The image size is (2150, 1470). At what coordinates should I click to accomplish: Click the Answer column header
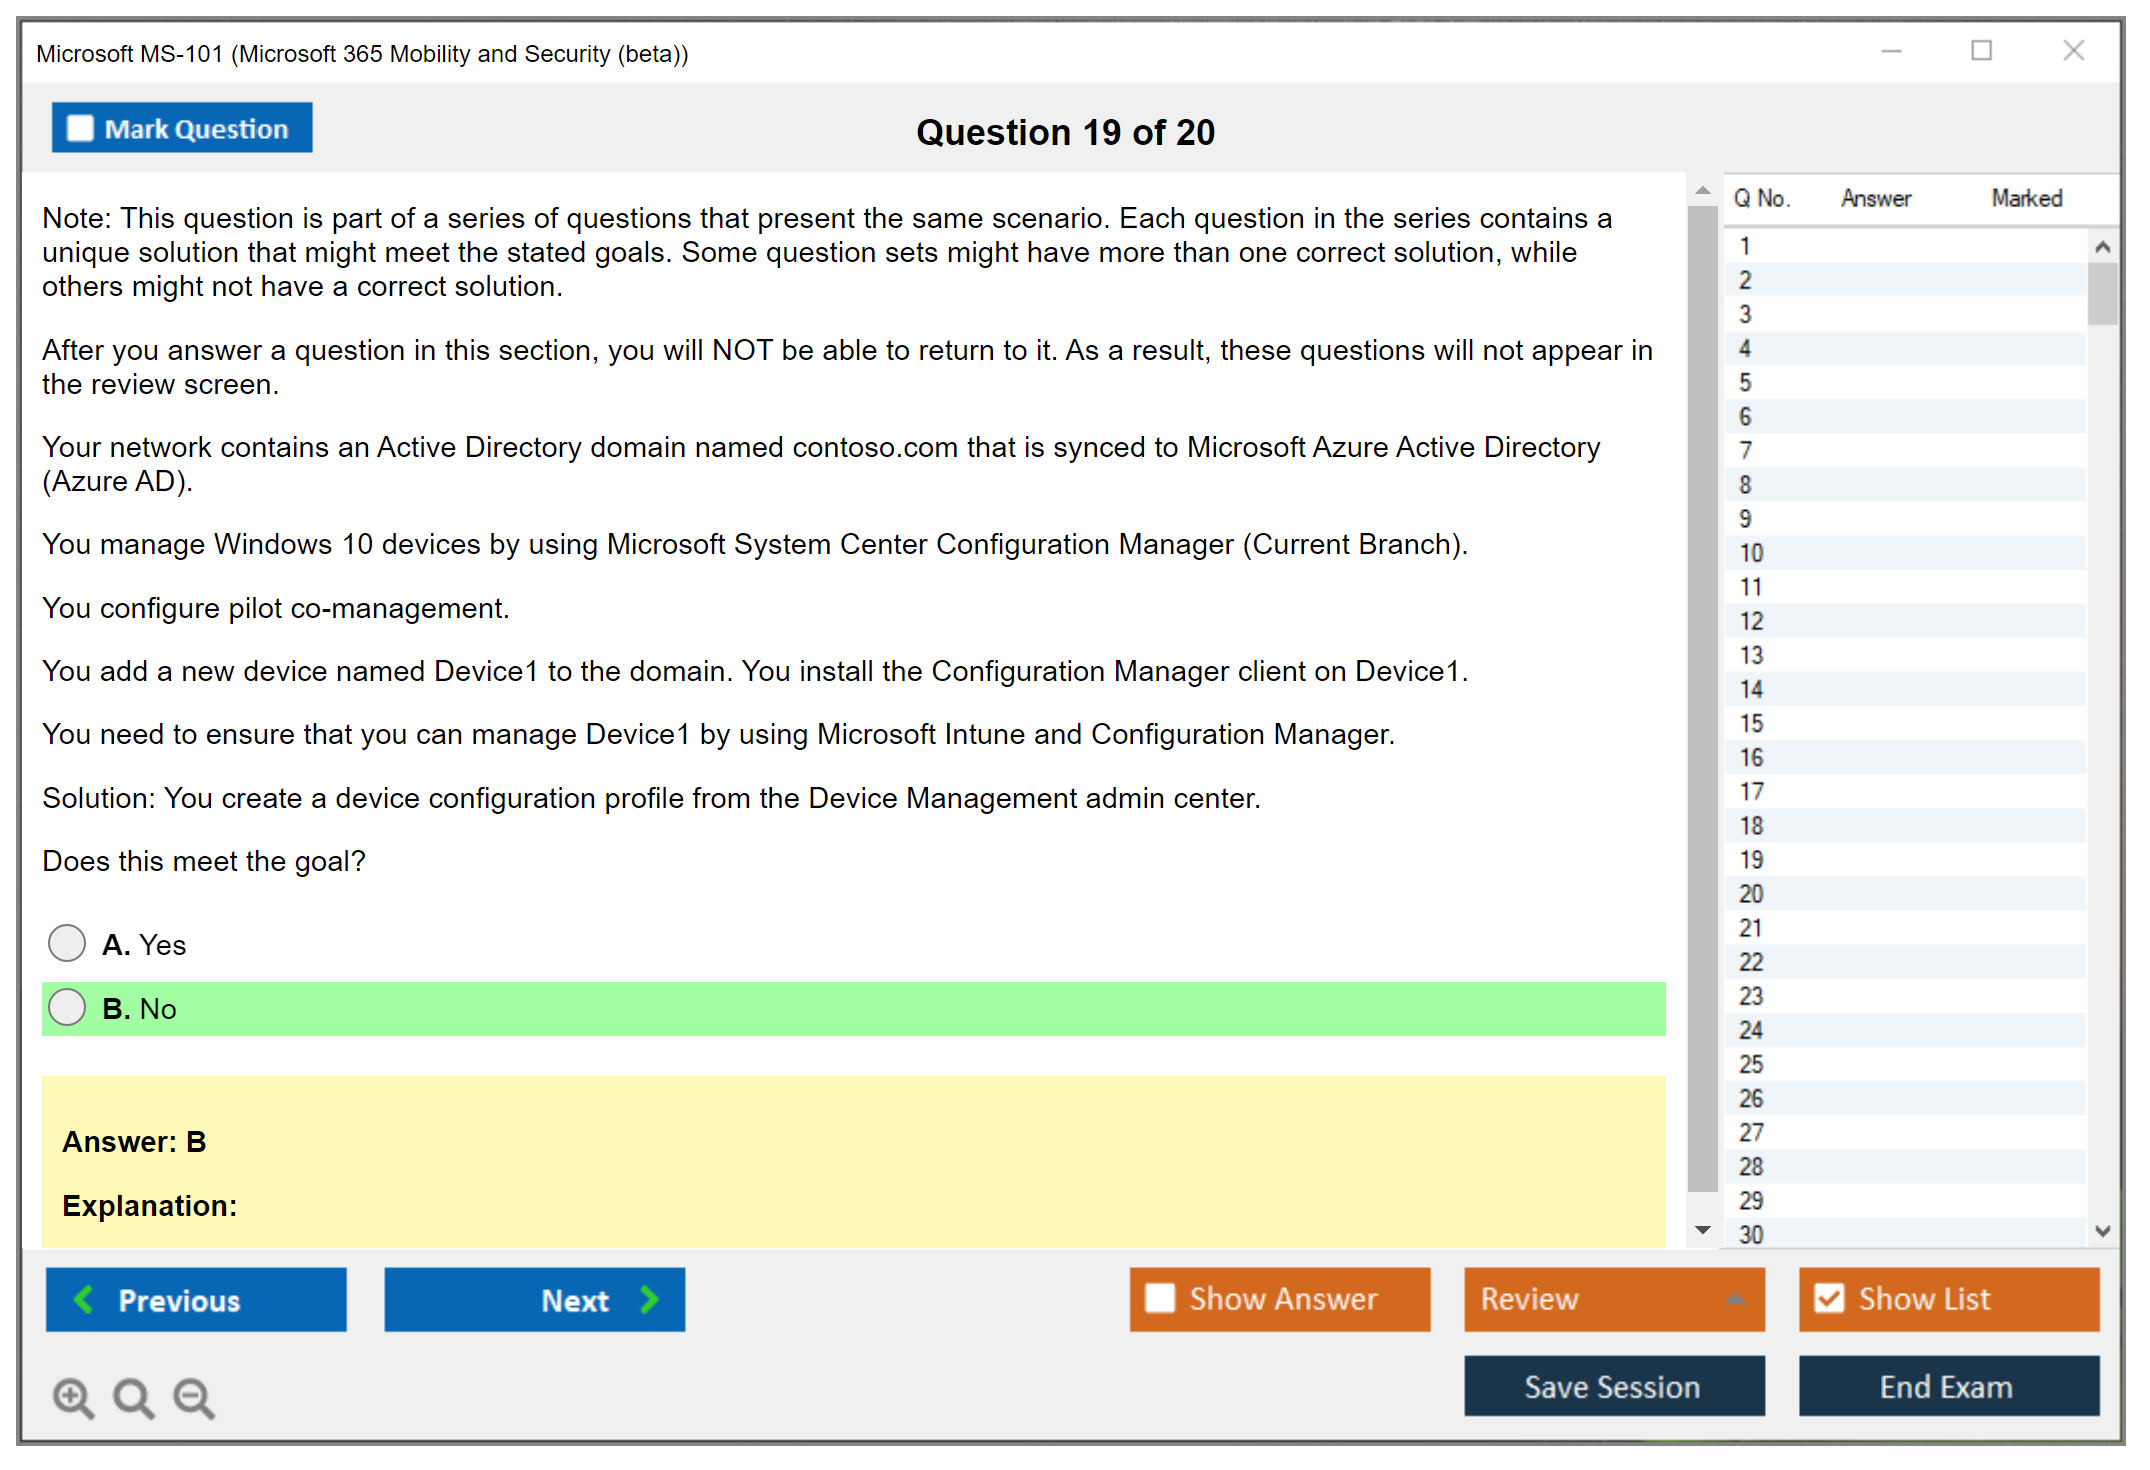tap(1875, 198)
